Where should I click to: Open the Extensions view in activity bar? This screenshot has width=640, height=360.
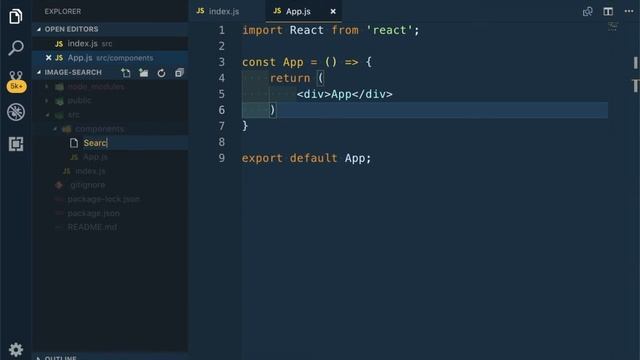click(16, 144)
